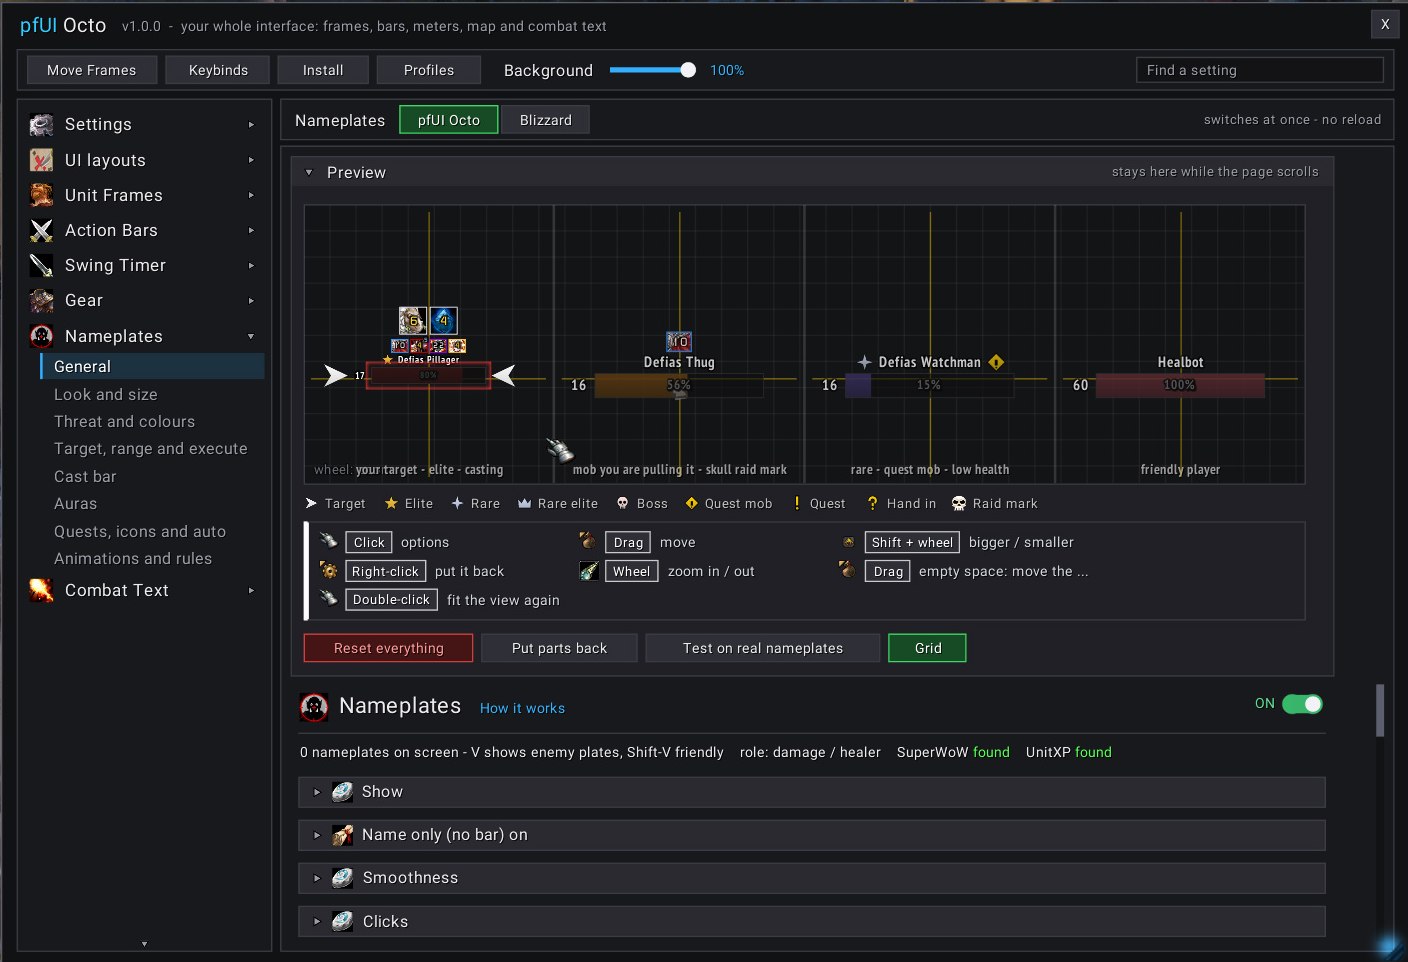The width and height of the screenshot is (1408, 962).
Task: Click the Nameplates section header icon
Action: click(x=314, y=707)
